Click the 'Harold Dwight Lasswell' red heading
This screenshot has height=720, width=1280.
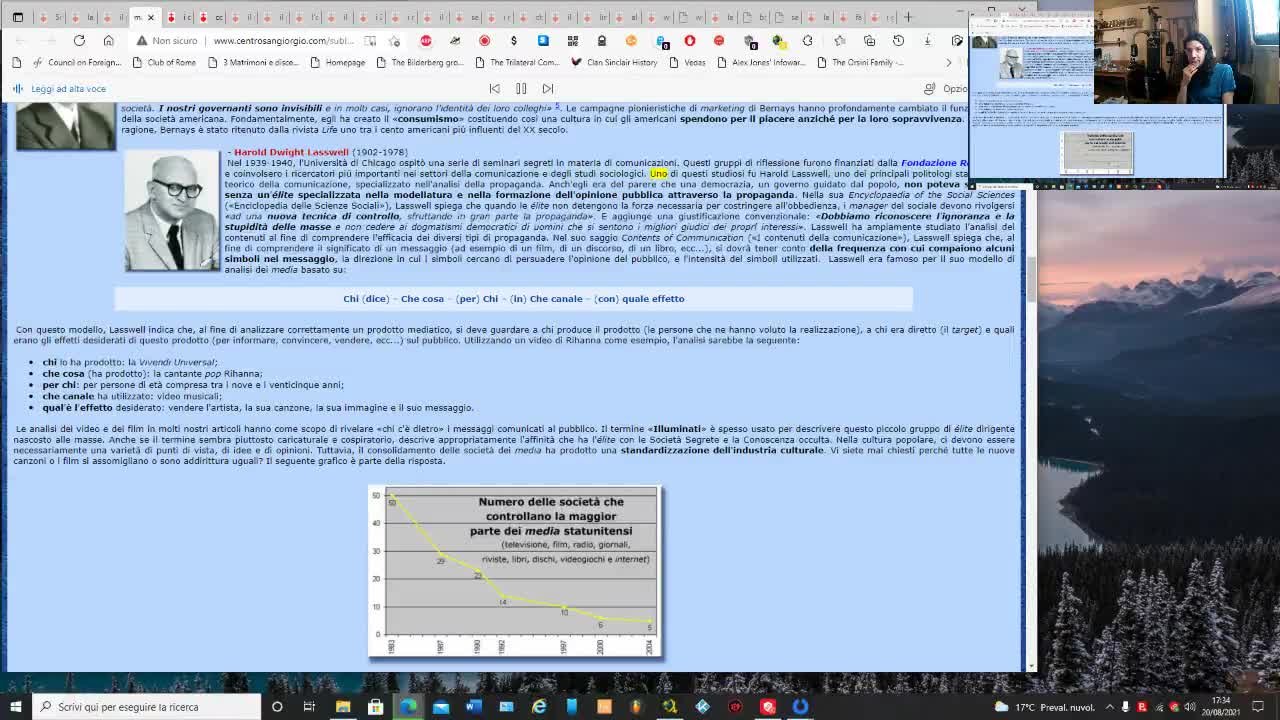291,152
